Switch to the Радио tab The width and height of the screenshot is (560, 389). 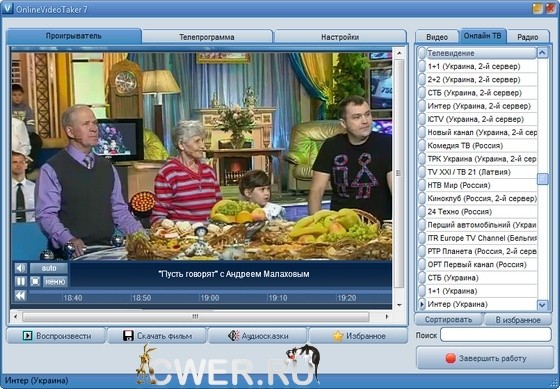(x=528, y=37)
